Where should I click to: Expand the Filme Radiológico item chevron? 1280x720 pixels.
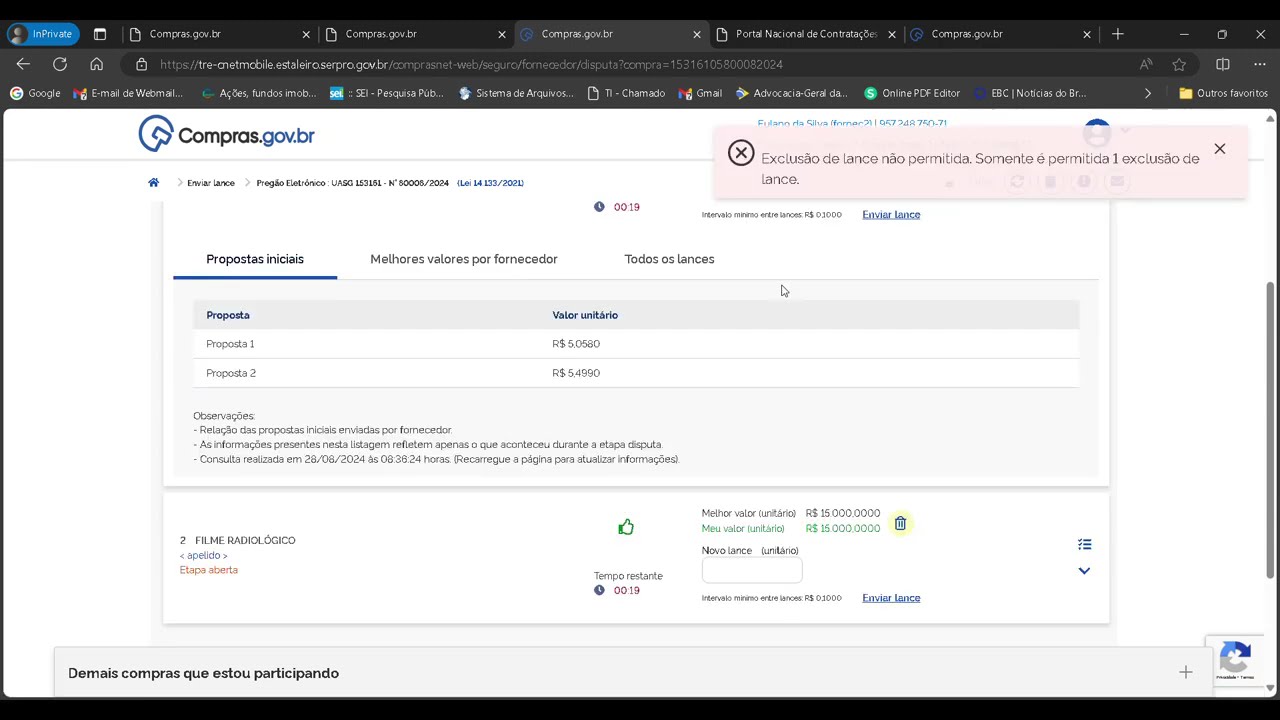[1084, 571]
